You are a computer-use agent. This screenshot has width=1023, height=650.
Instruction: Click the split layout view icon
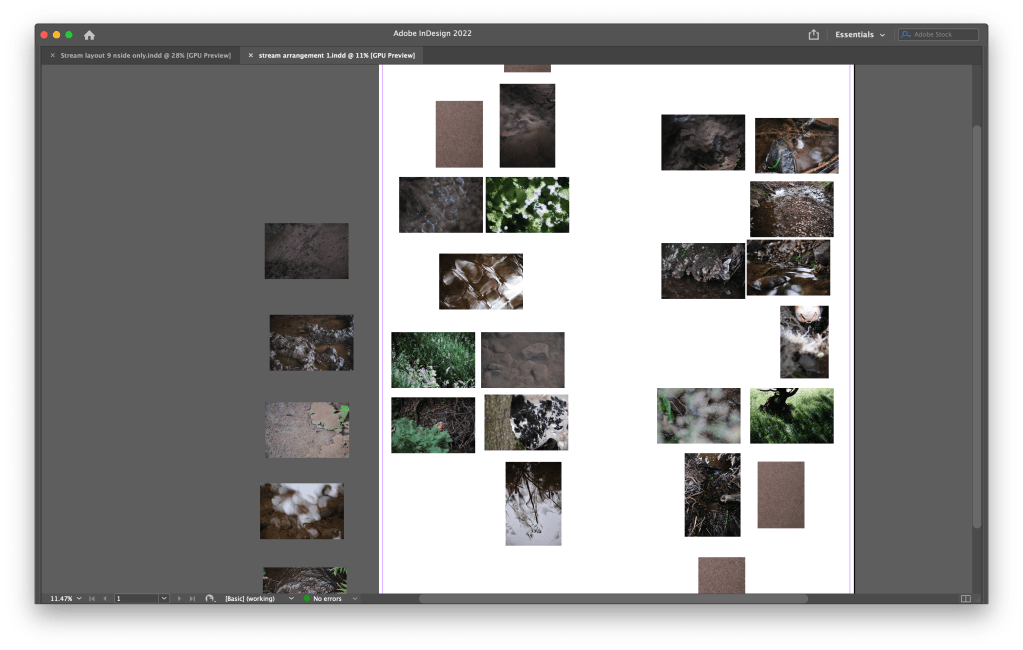pos(965,599)
